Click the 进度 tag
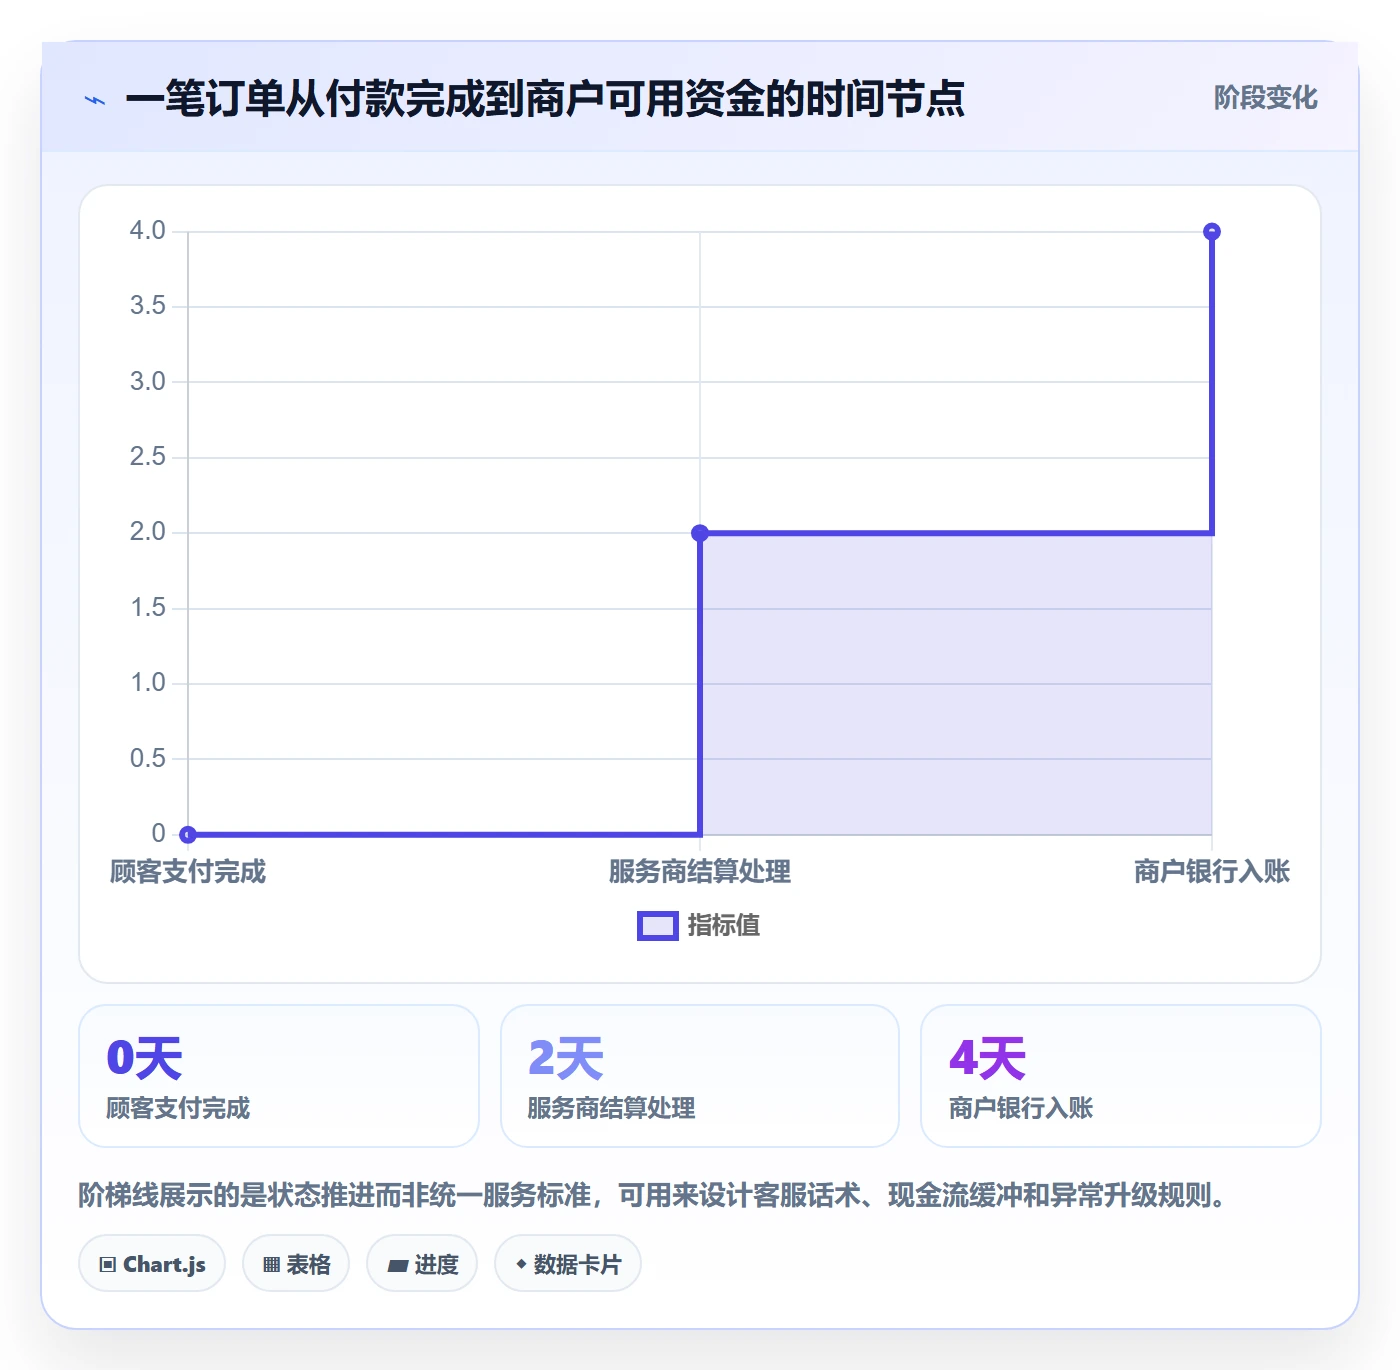Viewport: 1400px width, 1370px height. click(x=422, y=1264)
